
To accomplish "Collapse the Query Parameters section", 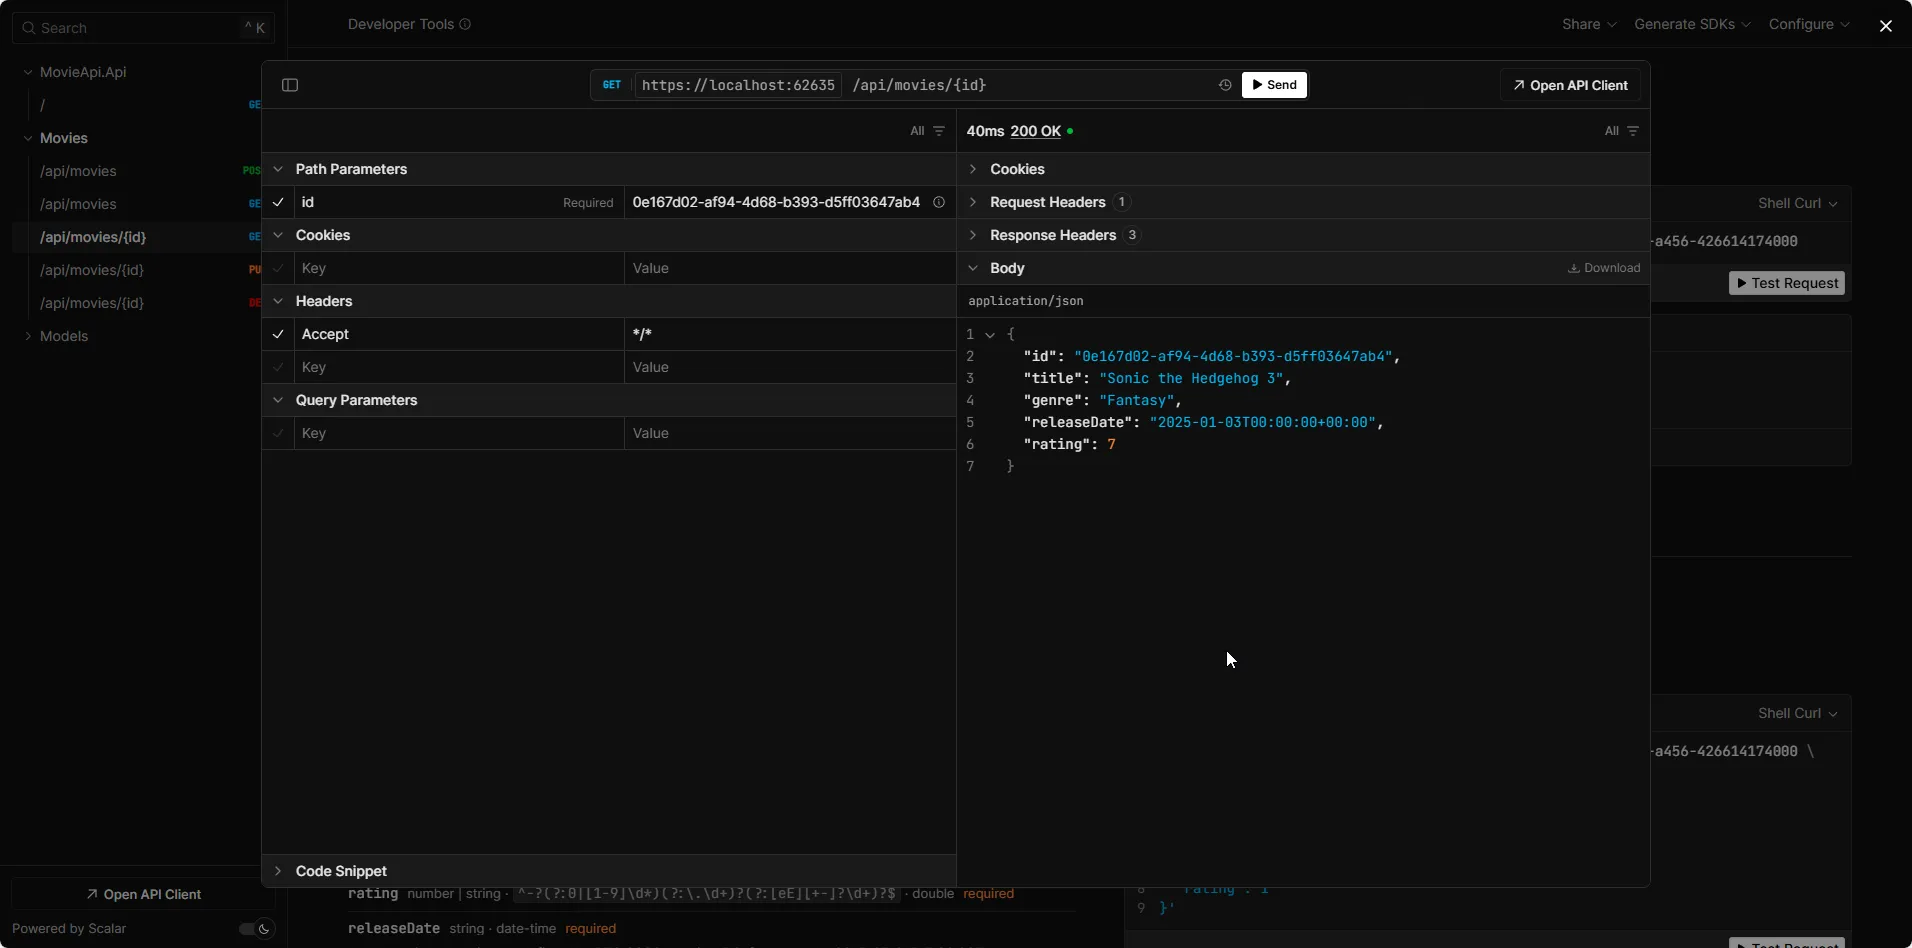I will pyautogui.click(x=277, y=400).
